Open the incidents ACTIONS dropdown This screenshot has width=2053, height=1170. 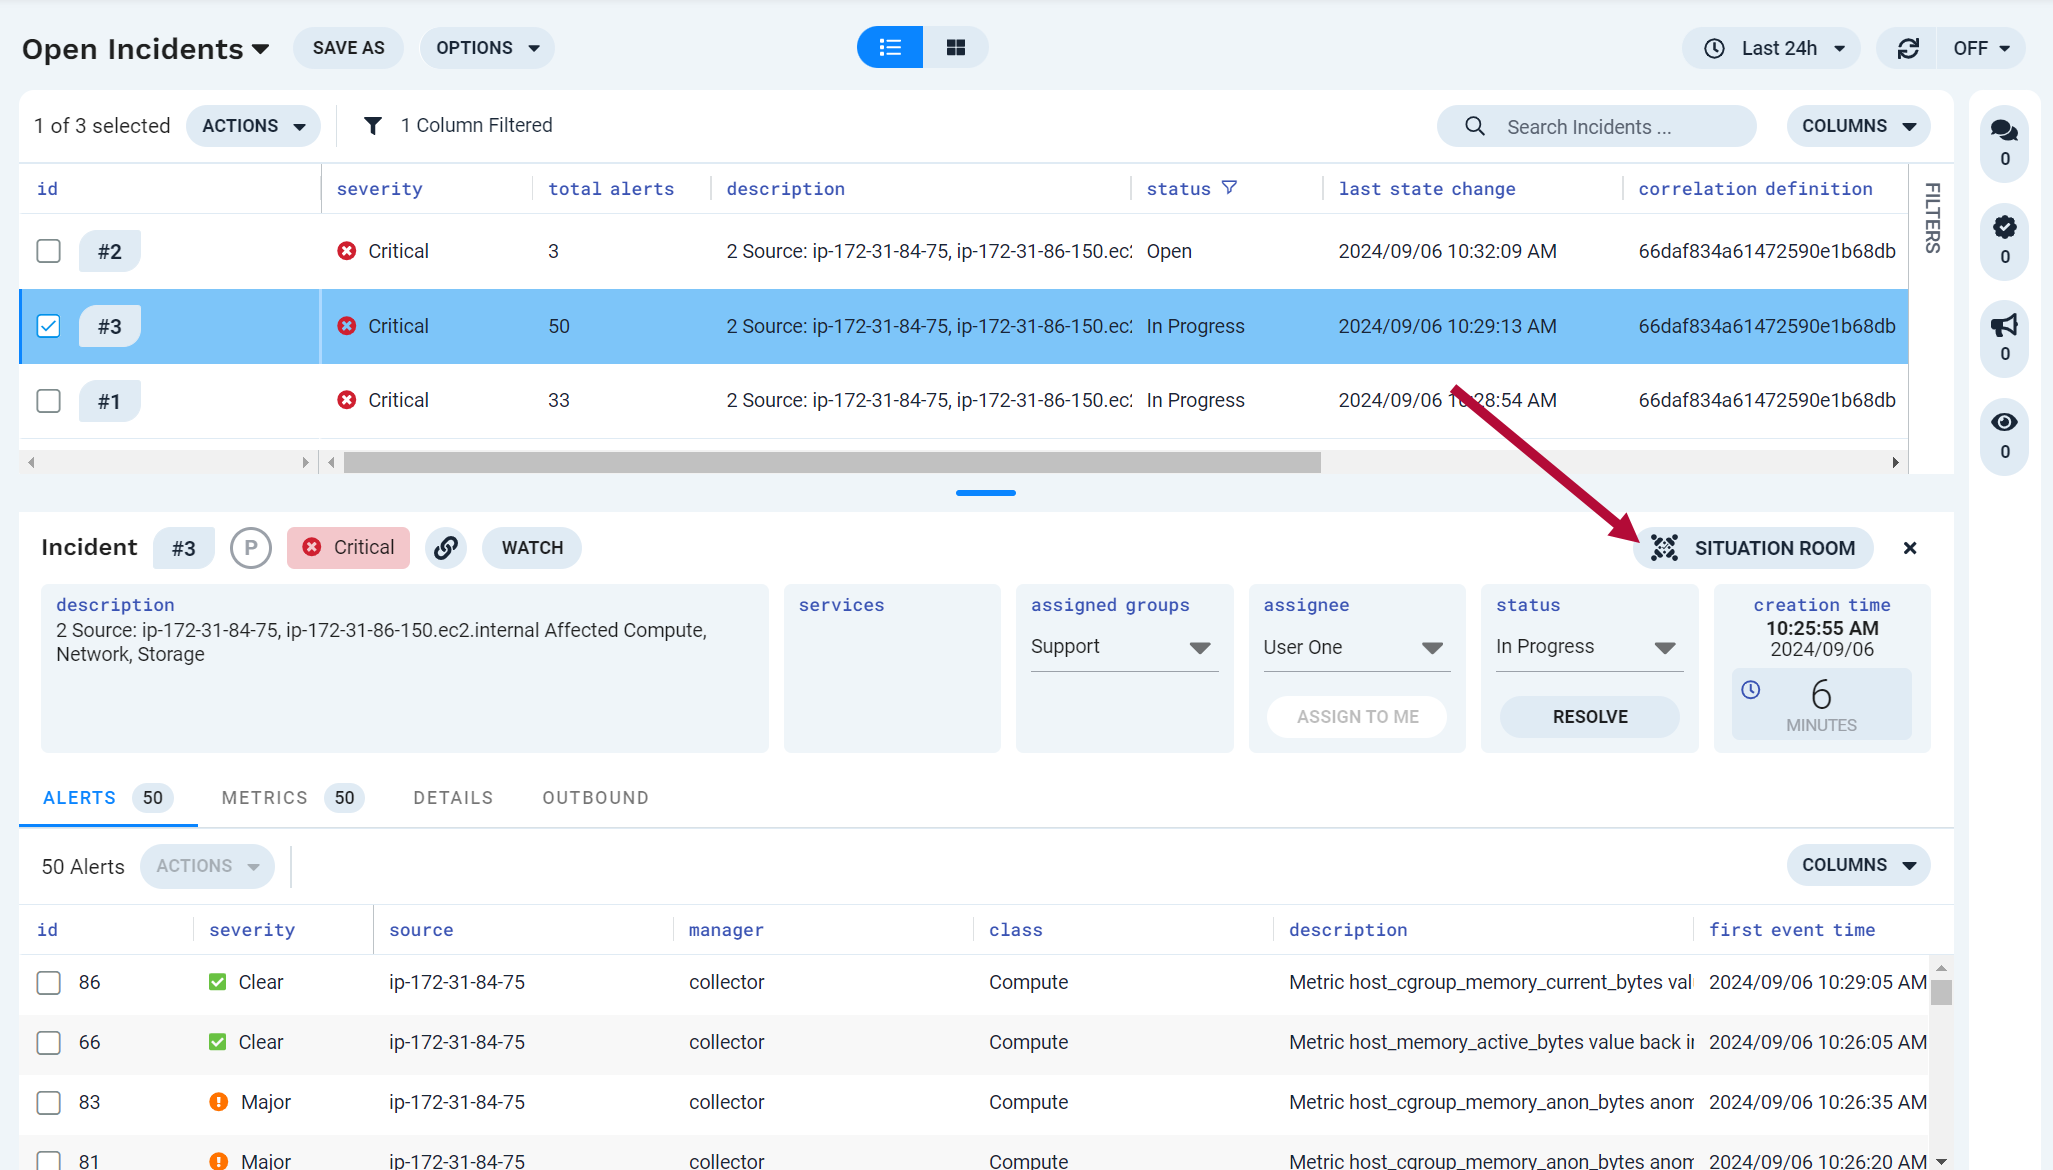pos(253,126)
